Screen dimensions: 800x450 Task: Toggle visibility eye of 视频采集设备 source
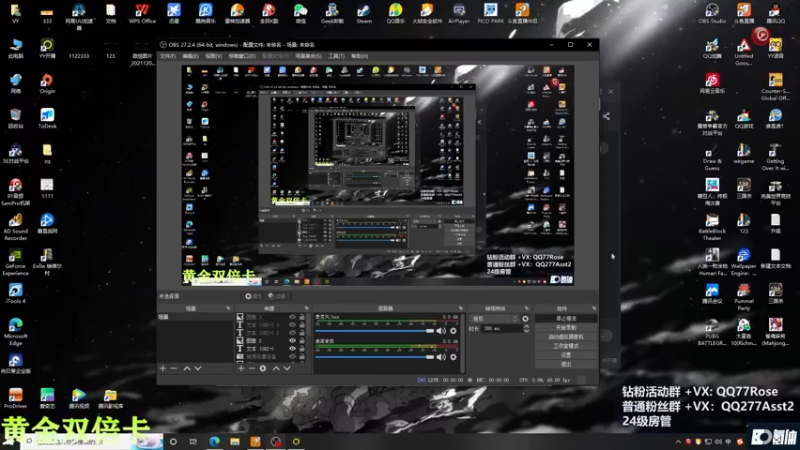pos(292,356)
